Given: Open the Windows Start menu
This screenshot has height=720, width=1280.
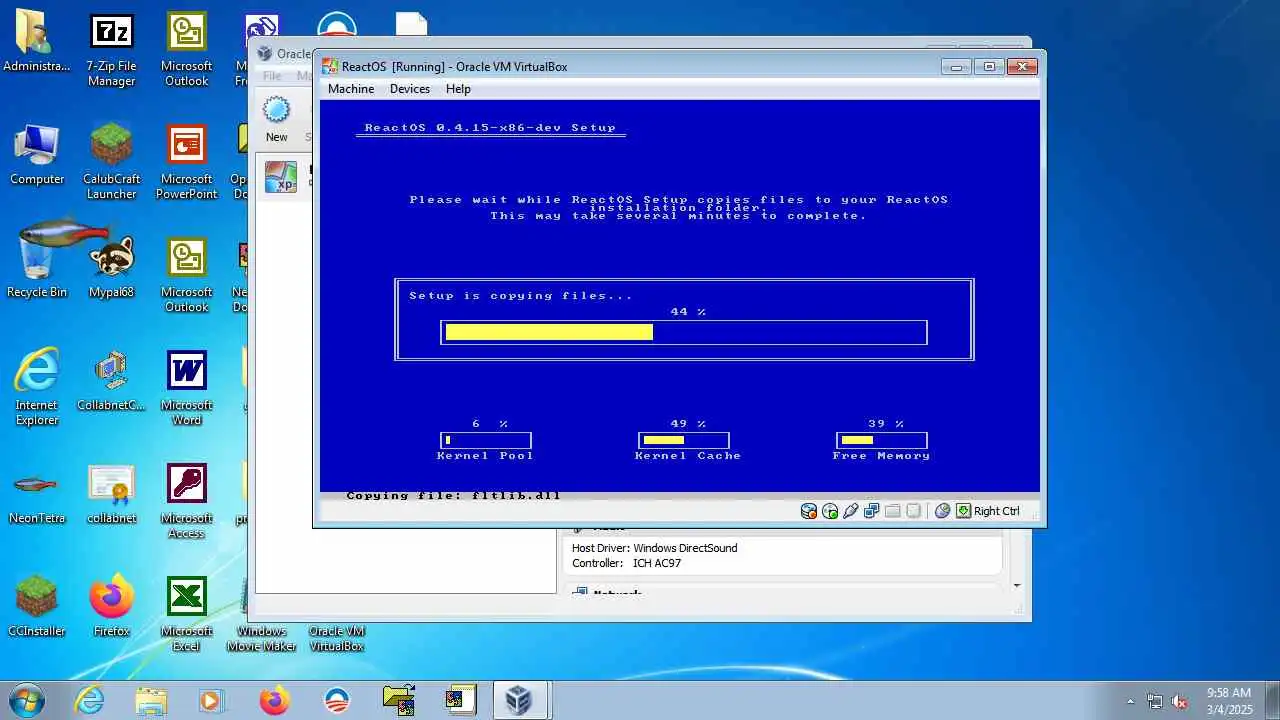Looking at the screenshot, I should [x=26, y=700].
